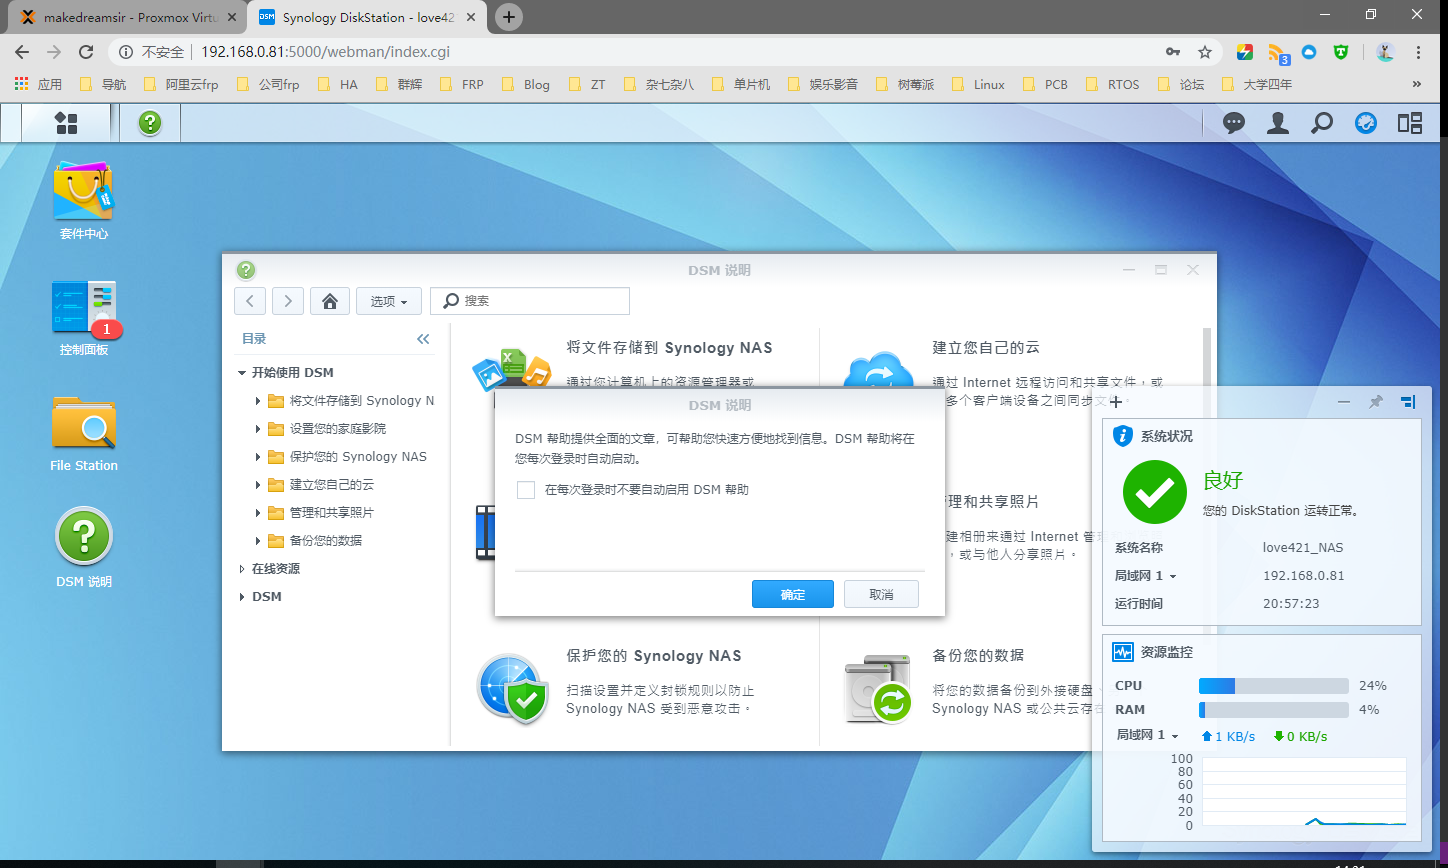Open the 建立您自己的云 help article heading
The width and height of the screenshot is (1448, 868).
click(986, 348)
